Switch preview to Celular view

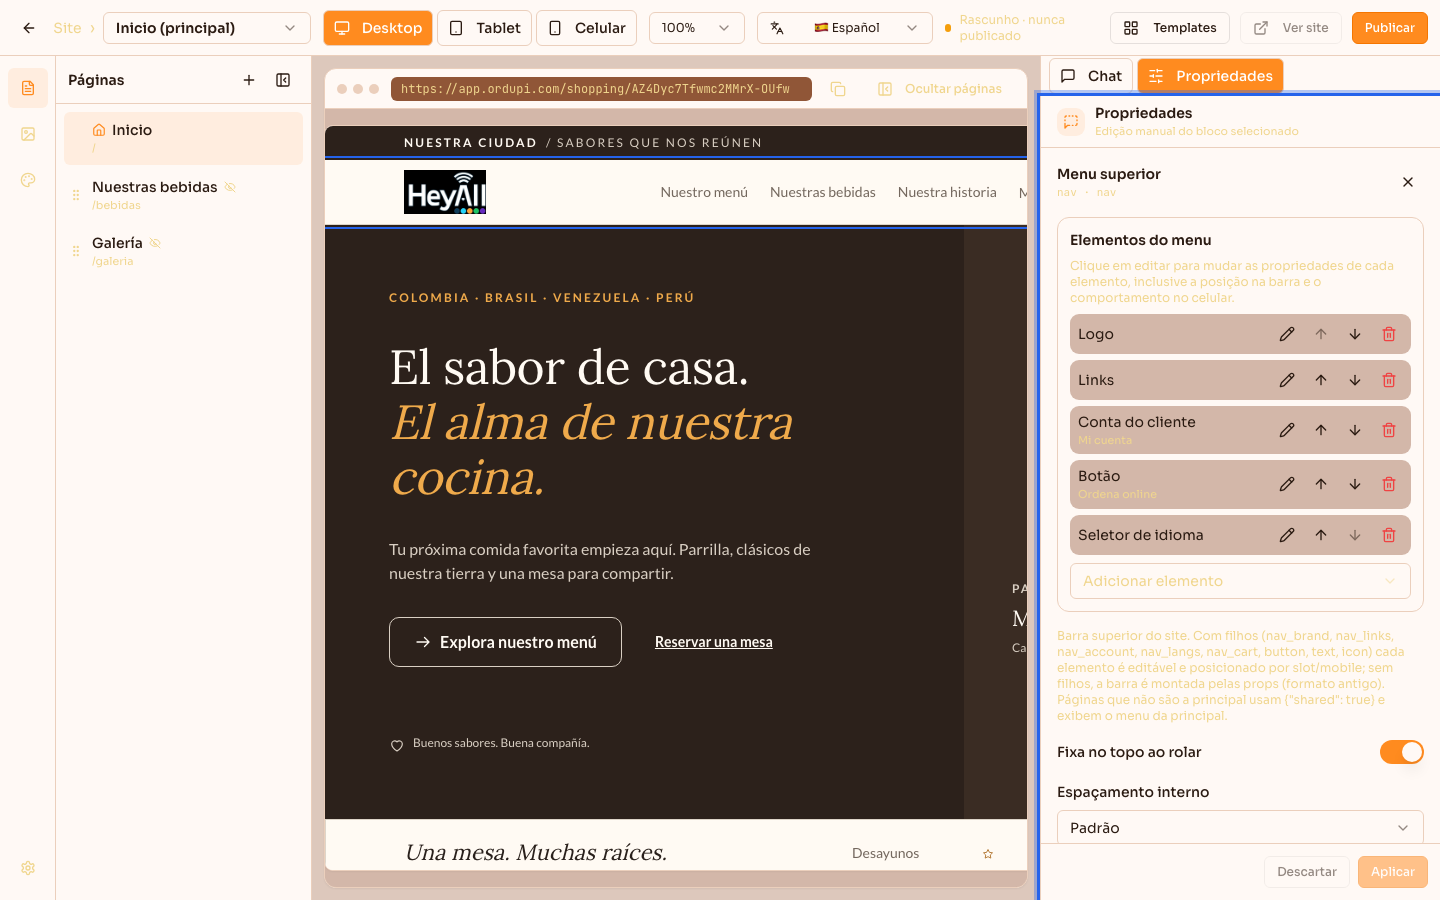click(587, 28)
